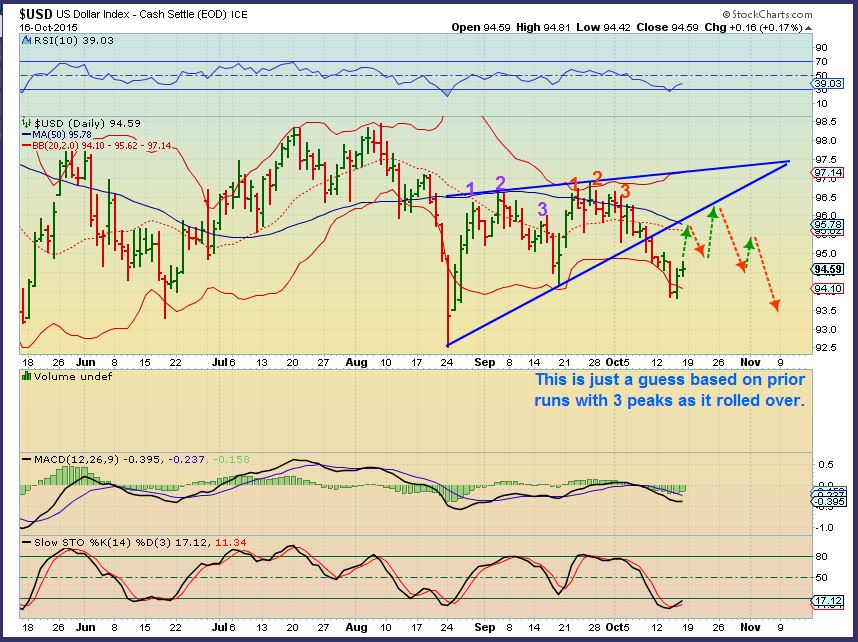Click the 'ICE' exchange label in title
Viewport: 858px width, 642px height.
pyautogui.click(x=239, y=15)
